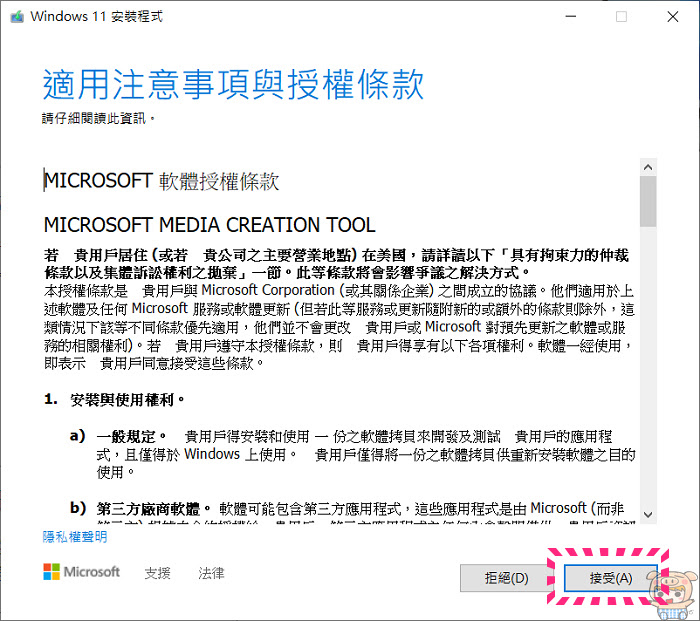Open the 支援 support link
This screenshot has height=621, width=700.
pos(158,573)
